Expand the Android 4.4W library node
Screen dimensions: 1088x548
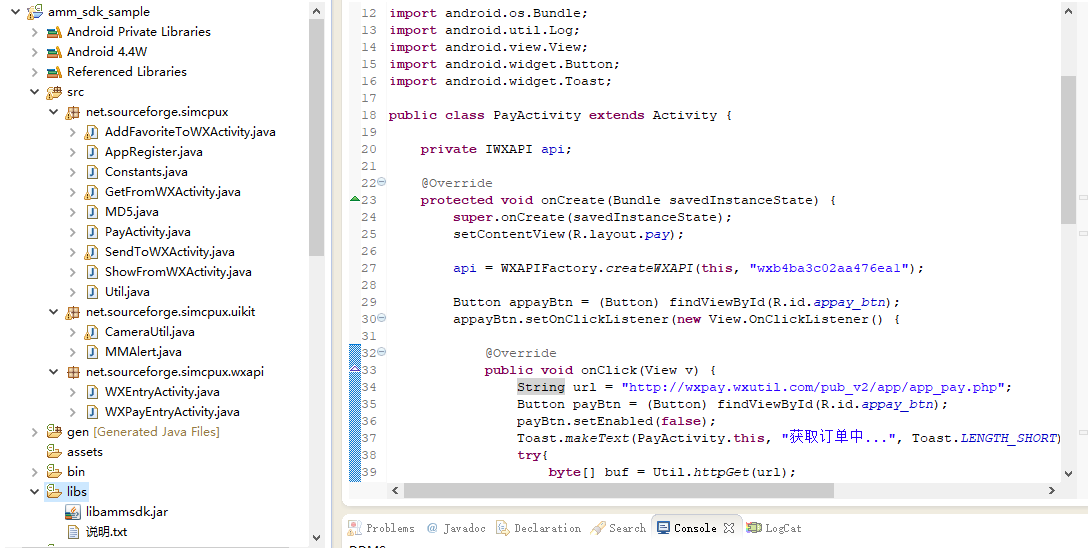coord(34,52)
